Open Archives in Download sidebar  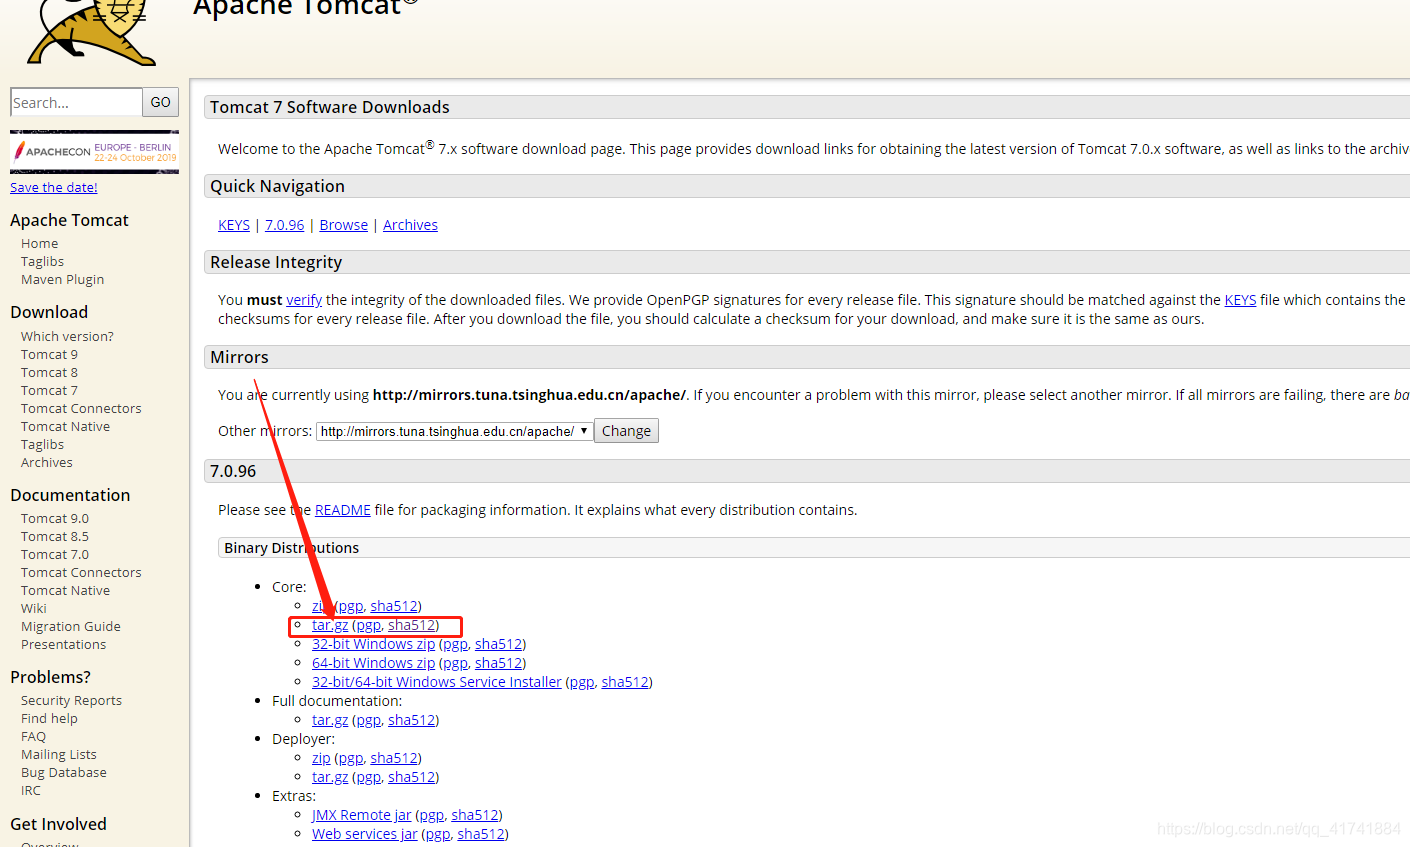47,462
